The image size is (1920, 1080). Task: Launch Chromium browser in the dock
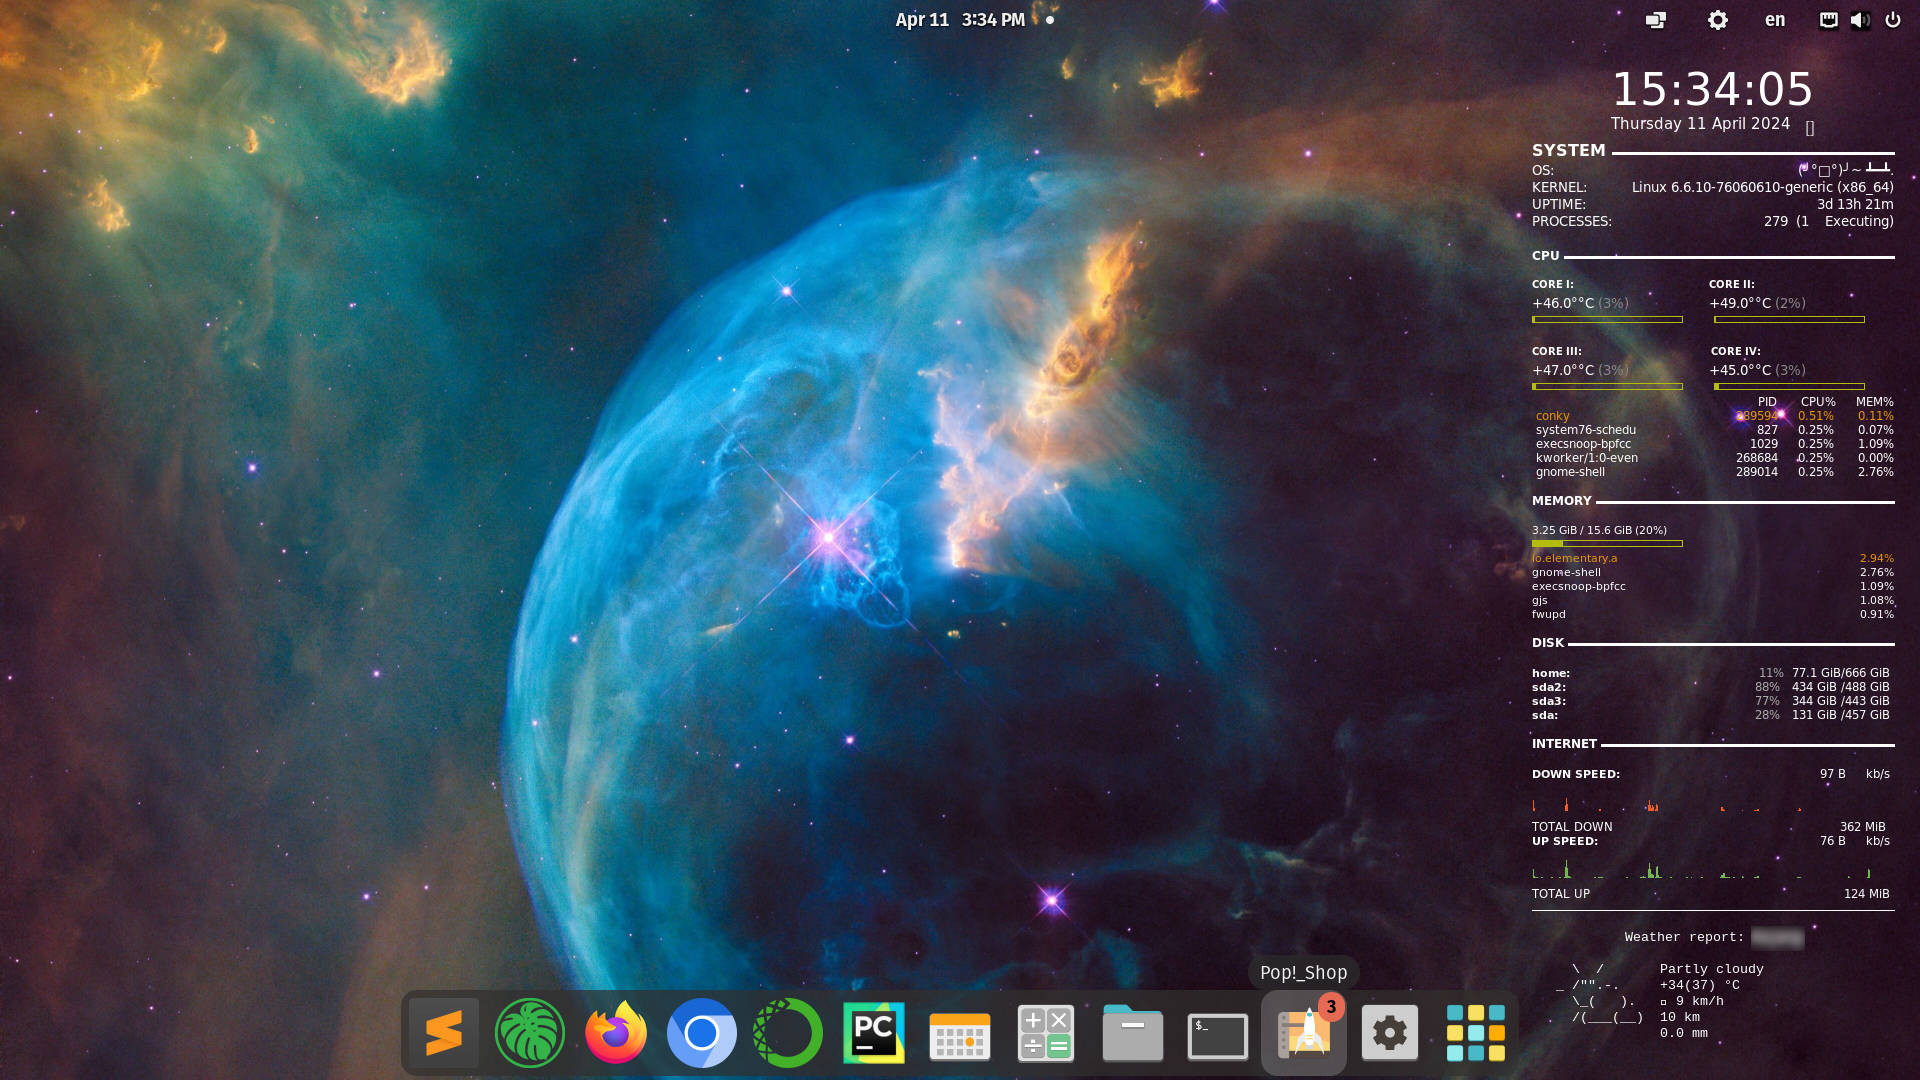[x=701, y=1033]
